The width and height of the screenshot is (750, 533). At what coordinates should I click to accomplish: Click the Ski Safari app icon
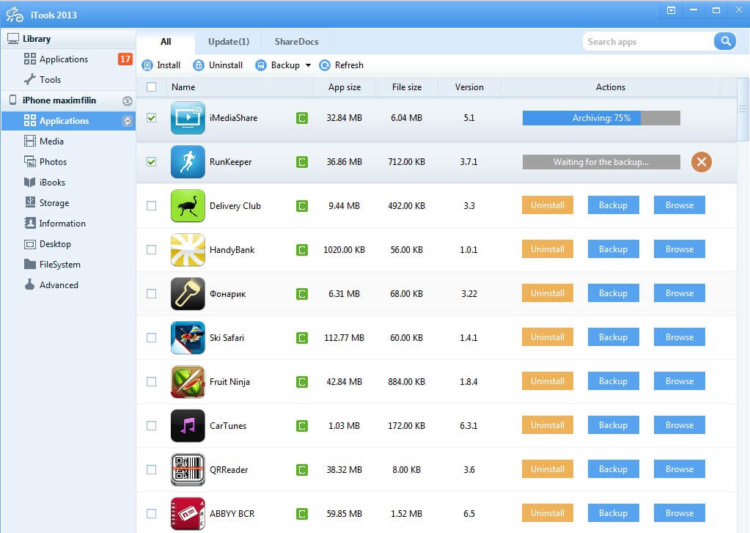188,338
